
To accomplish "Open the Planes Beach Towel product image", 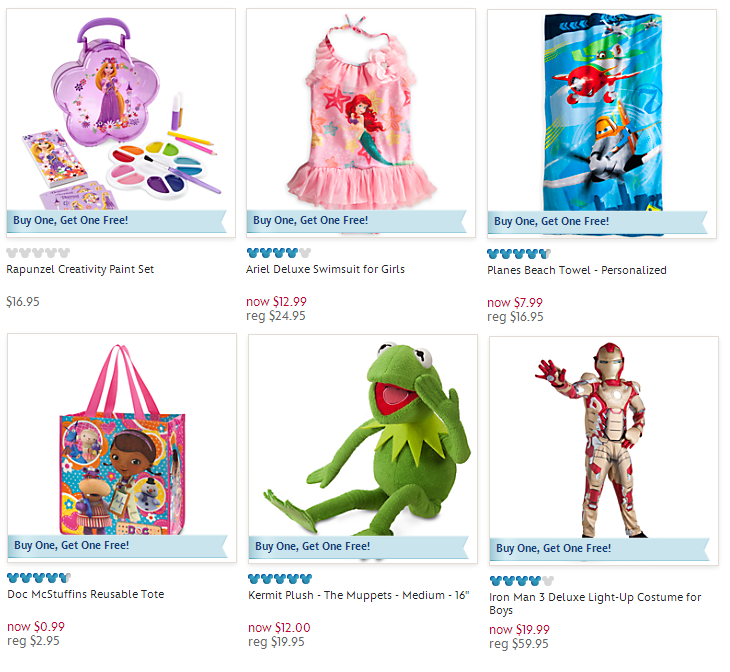I will point(602,124).
